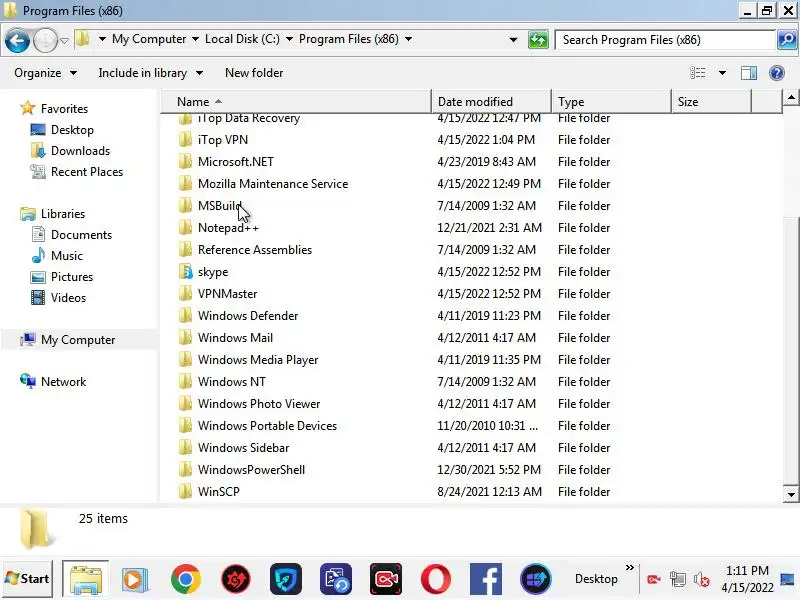Select the Notepad++ folder icon

pos(186,228)
